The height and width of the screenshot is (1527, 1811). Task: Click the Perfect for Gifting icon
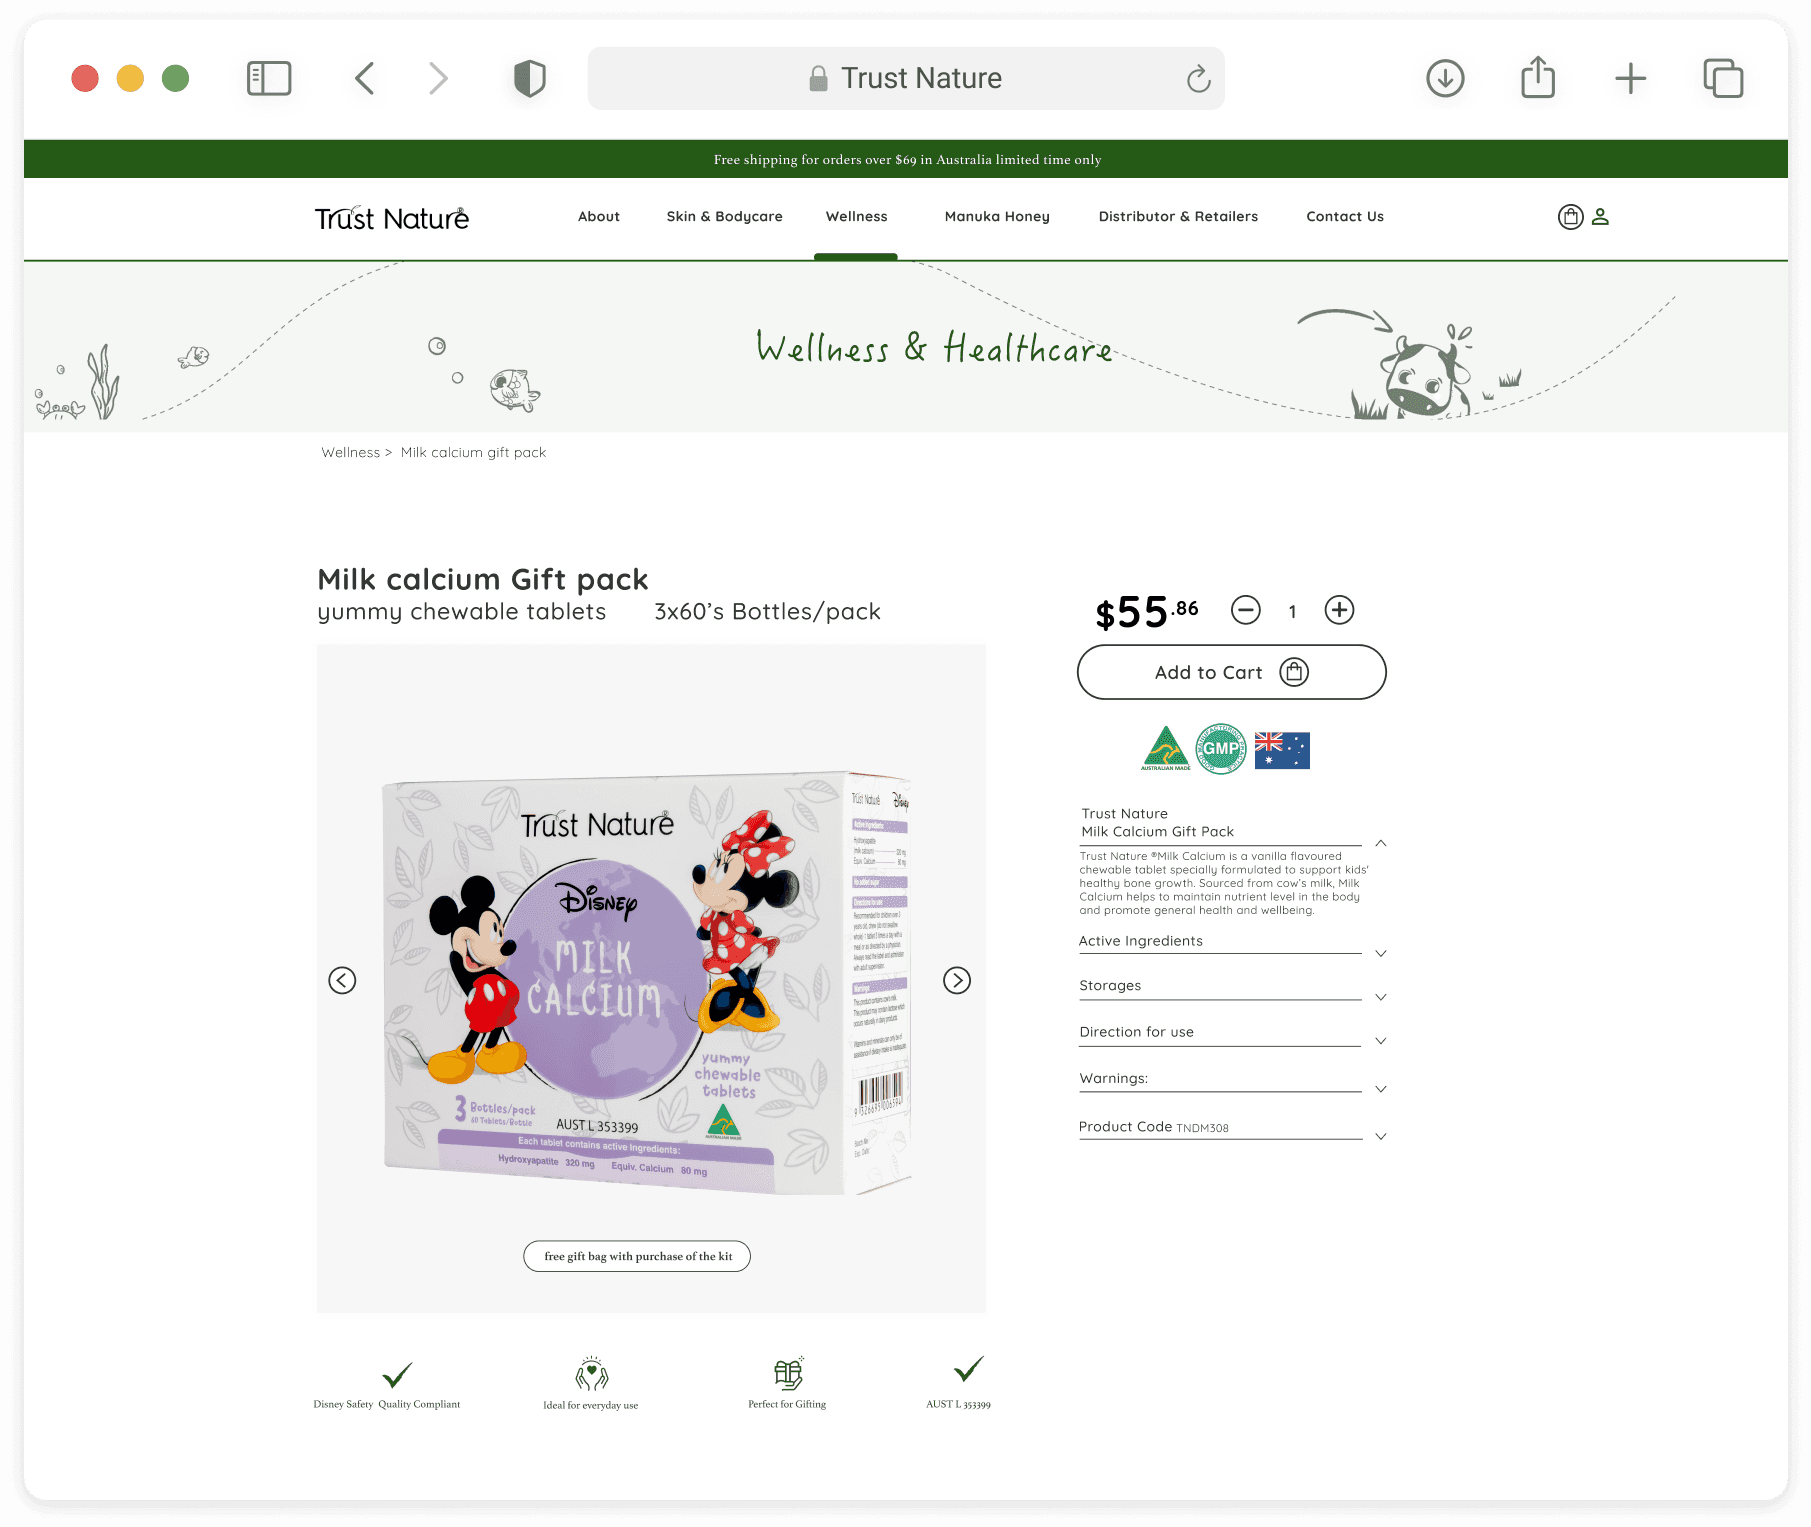pos(788,1374)
